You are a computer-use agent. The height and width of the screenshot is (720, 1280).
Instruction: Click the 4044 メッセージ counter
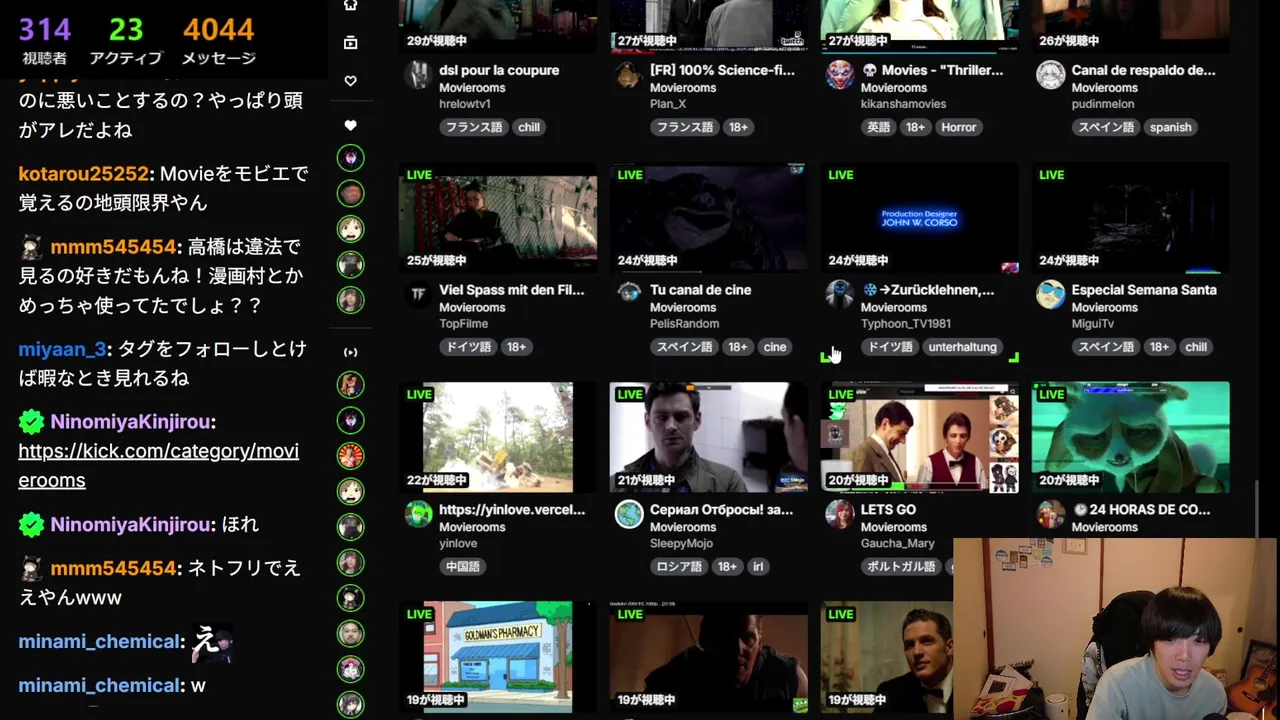[218, 40]
